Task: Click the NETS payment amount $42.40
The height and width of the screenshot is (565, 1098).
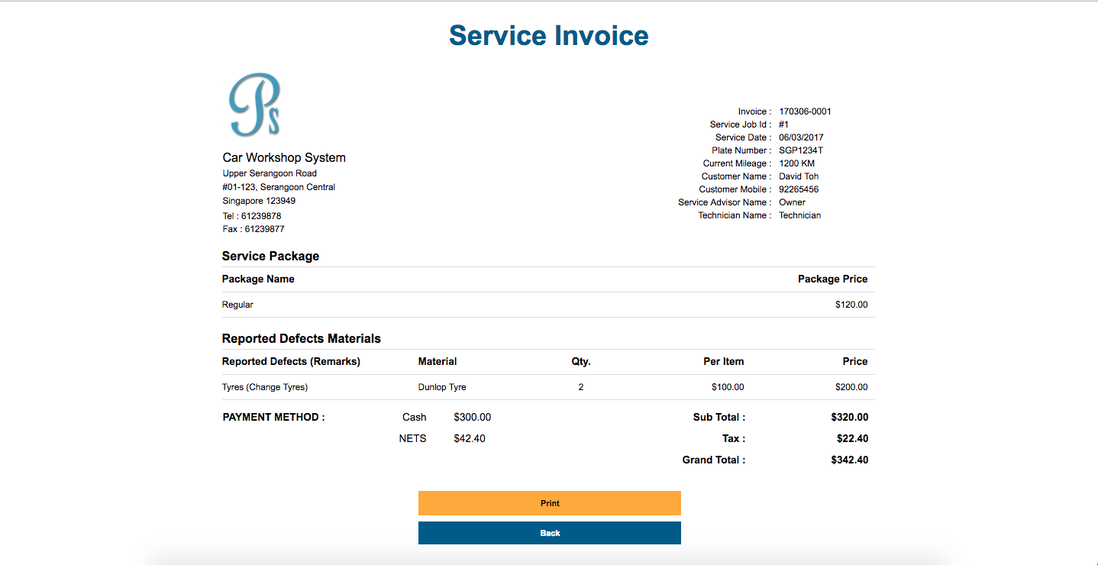Action: tap(469, 438)
